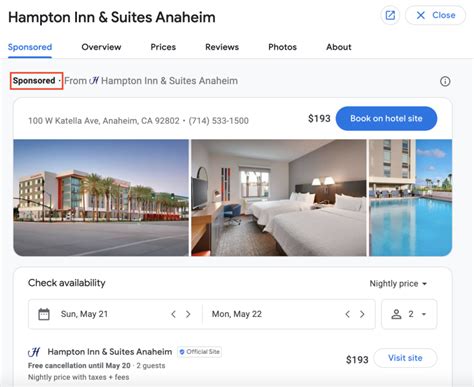Go to the Reviews tab

[222, 47]
